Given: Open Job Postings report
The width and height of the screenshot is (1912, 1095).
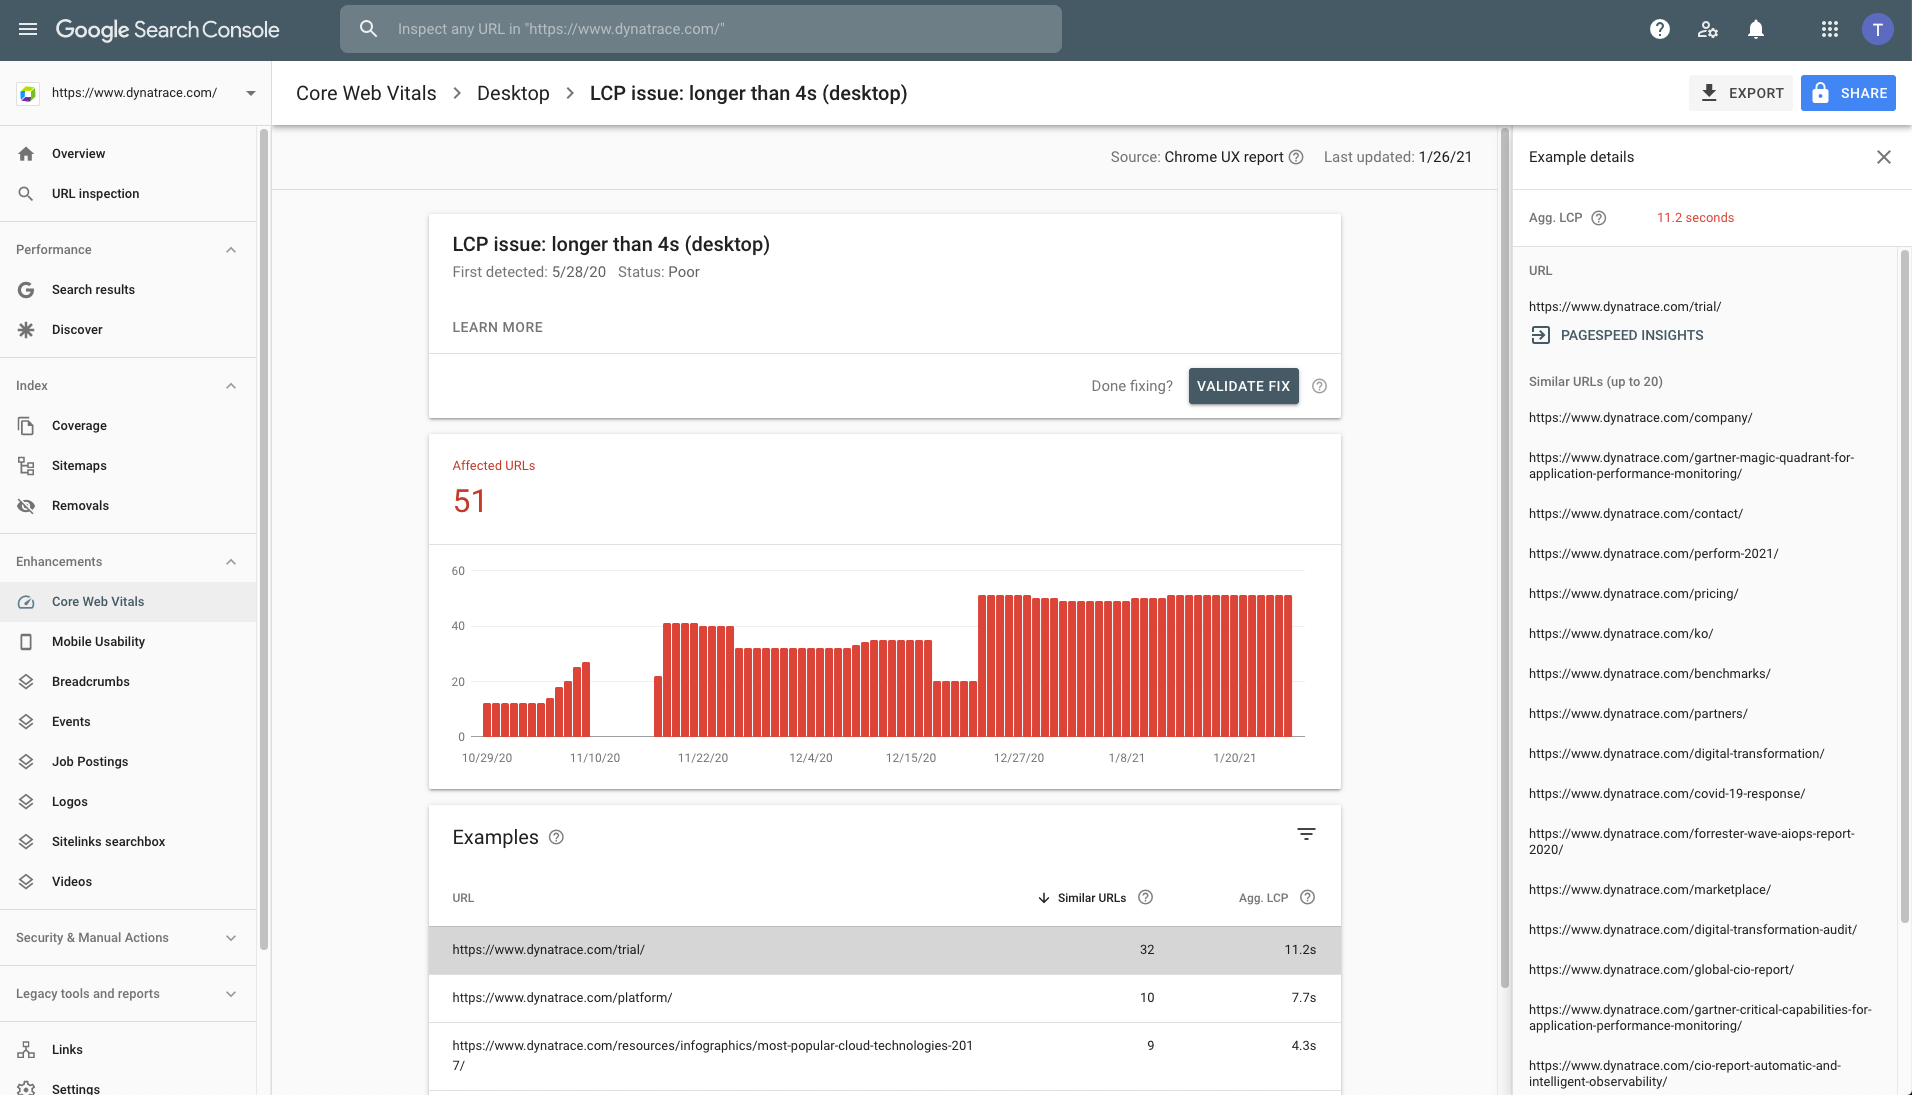Looking at the screenshot, I should (x=128, y=762).
